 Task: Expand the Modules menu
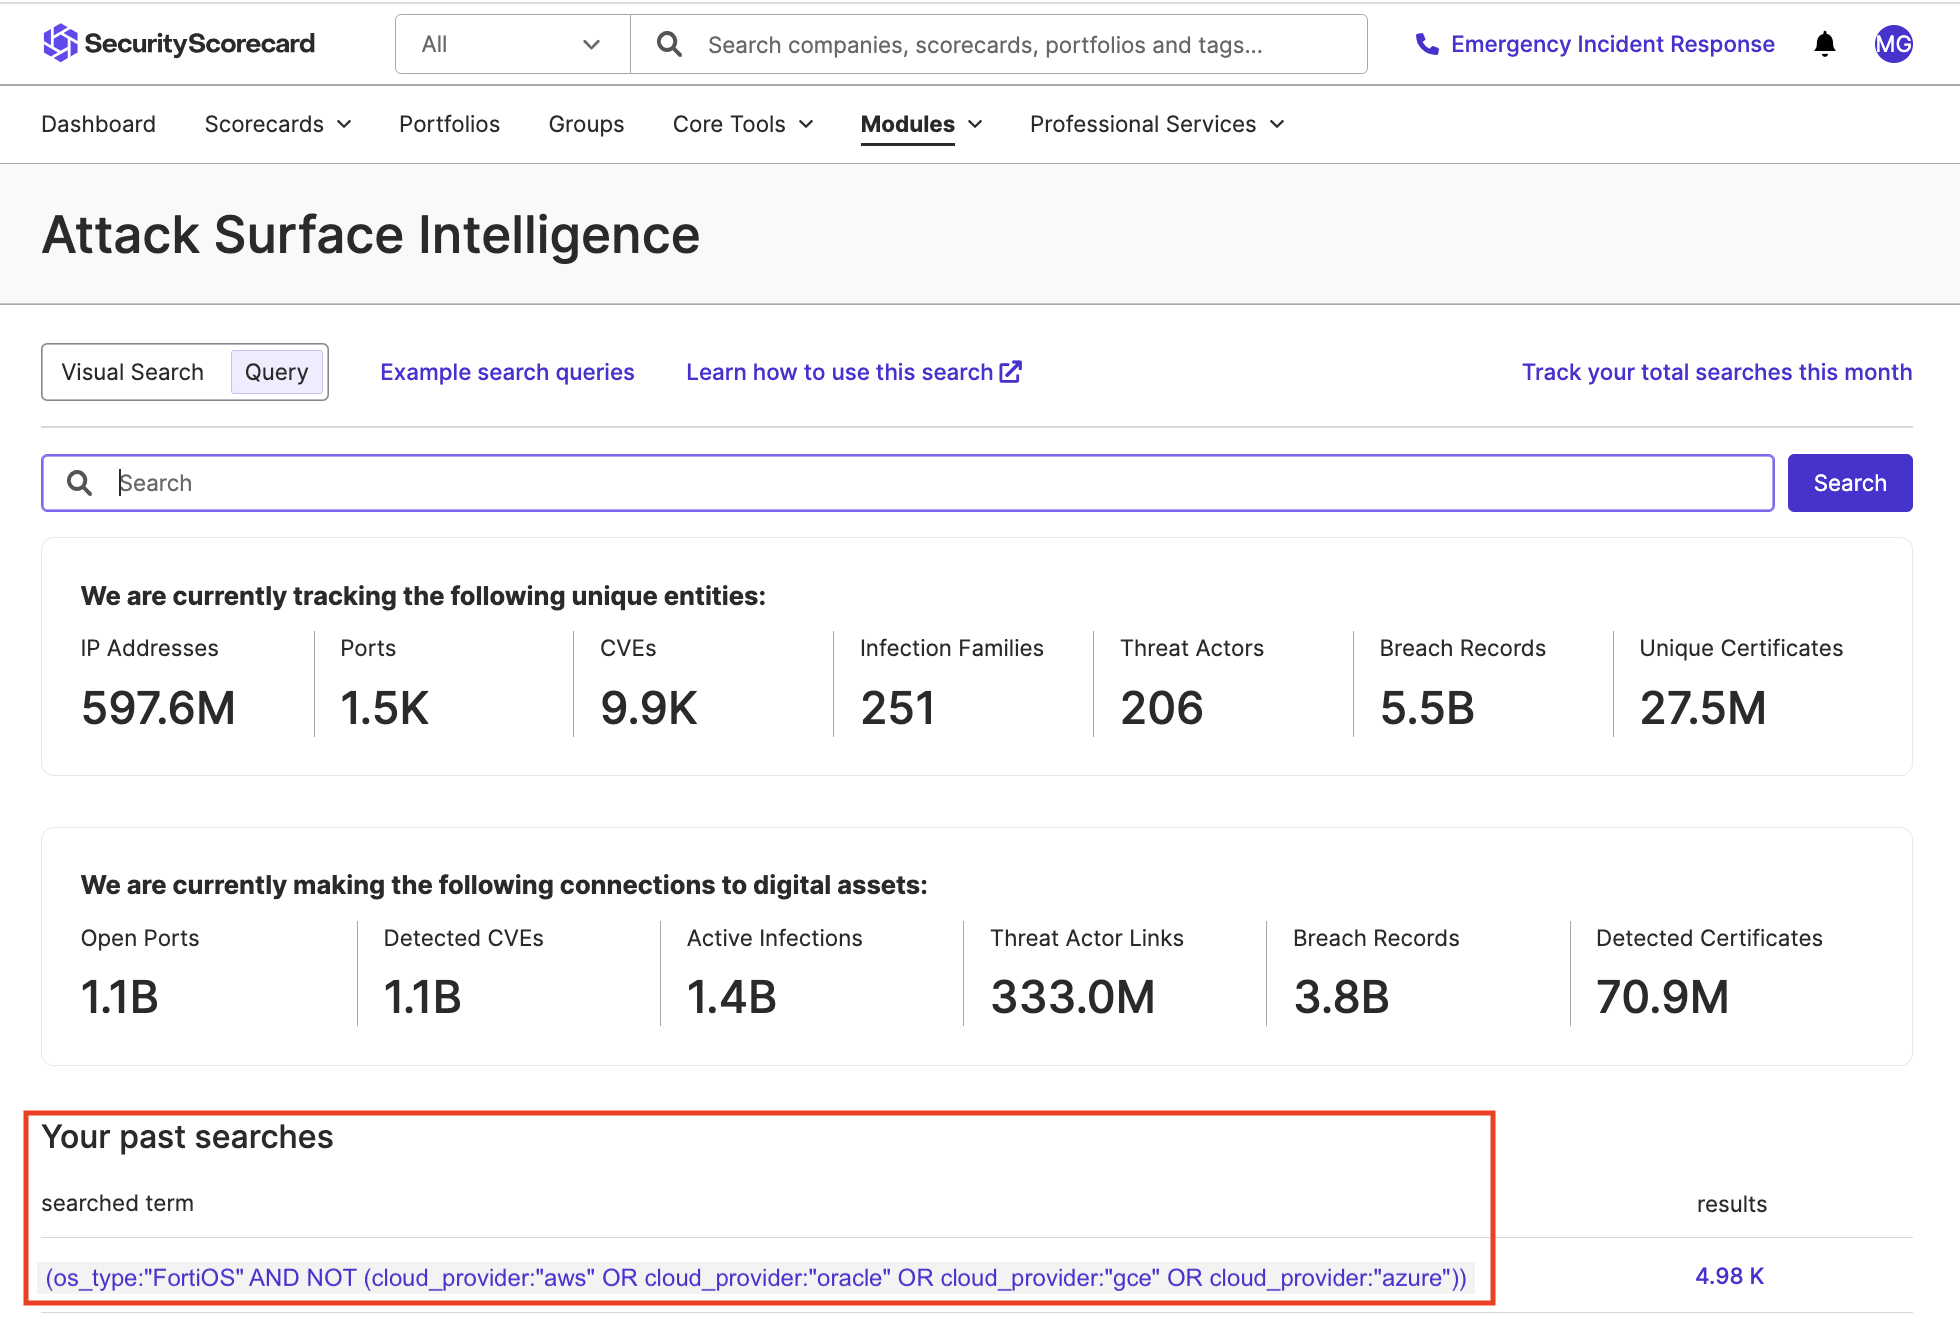click(x=922, y=124)
